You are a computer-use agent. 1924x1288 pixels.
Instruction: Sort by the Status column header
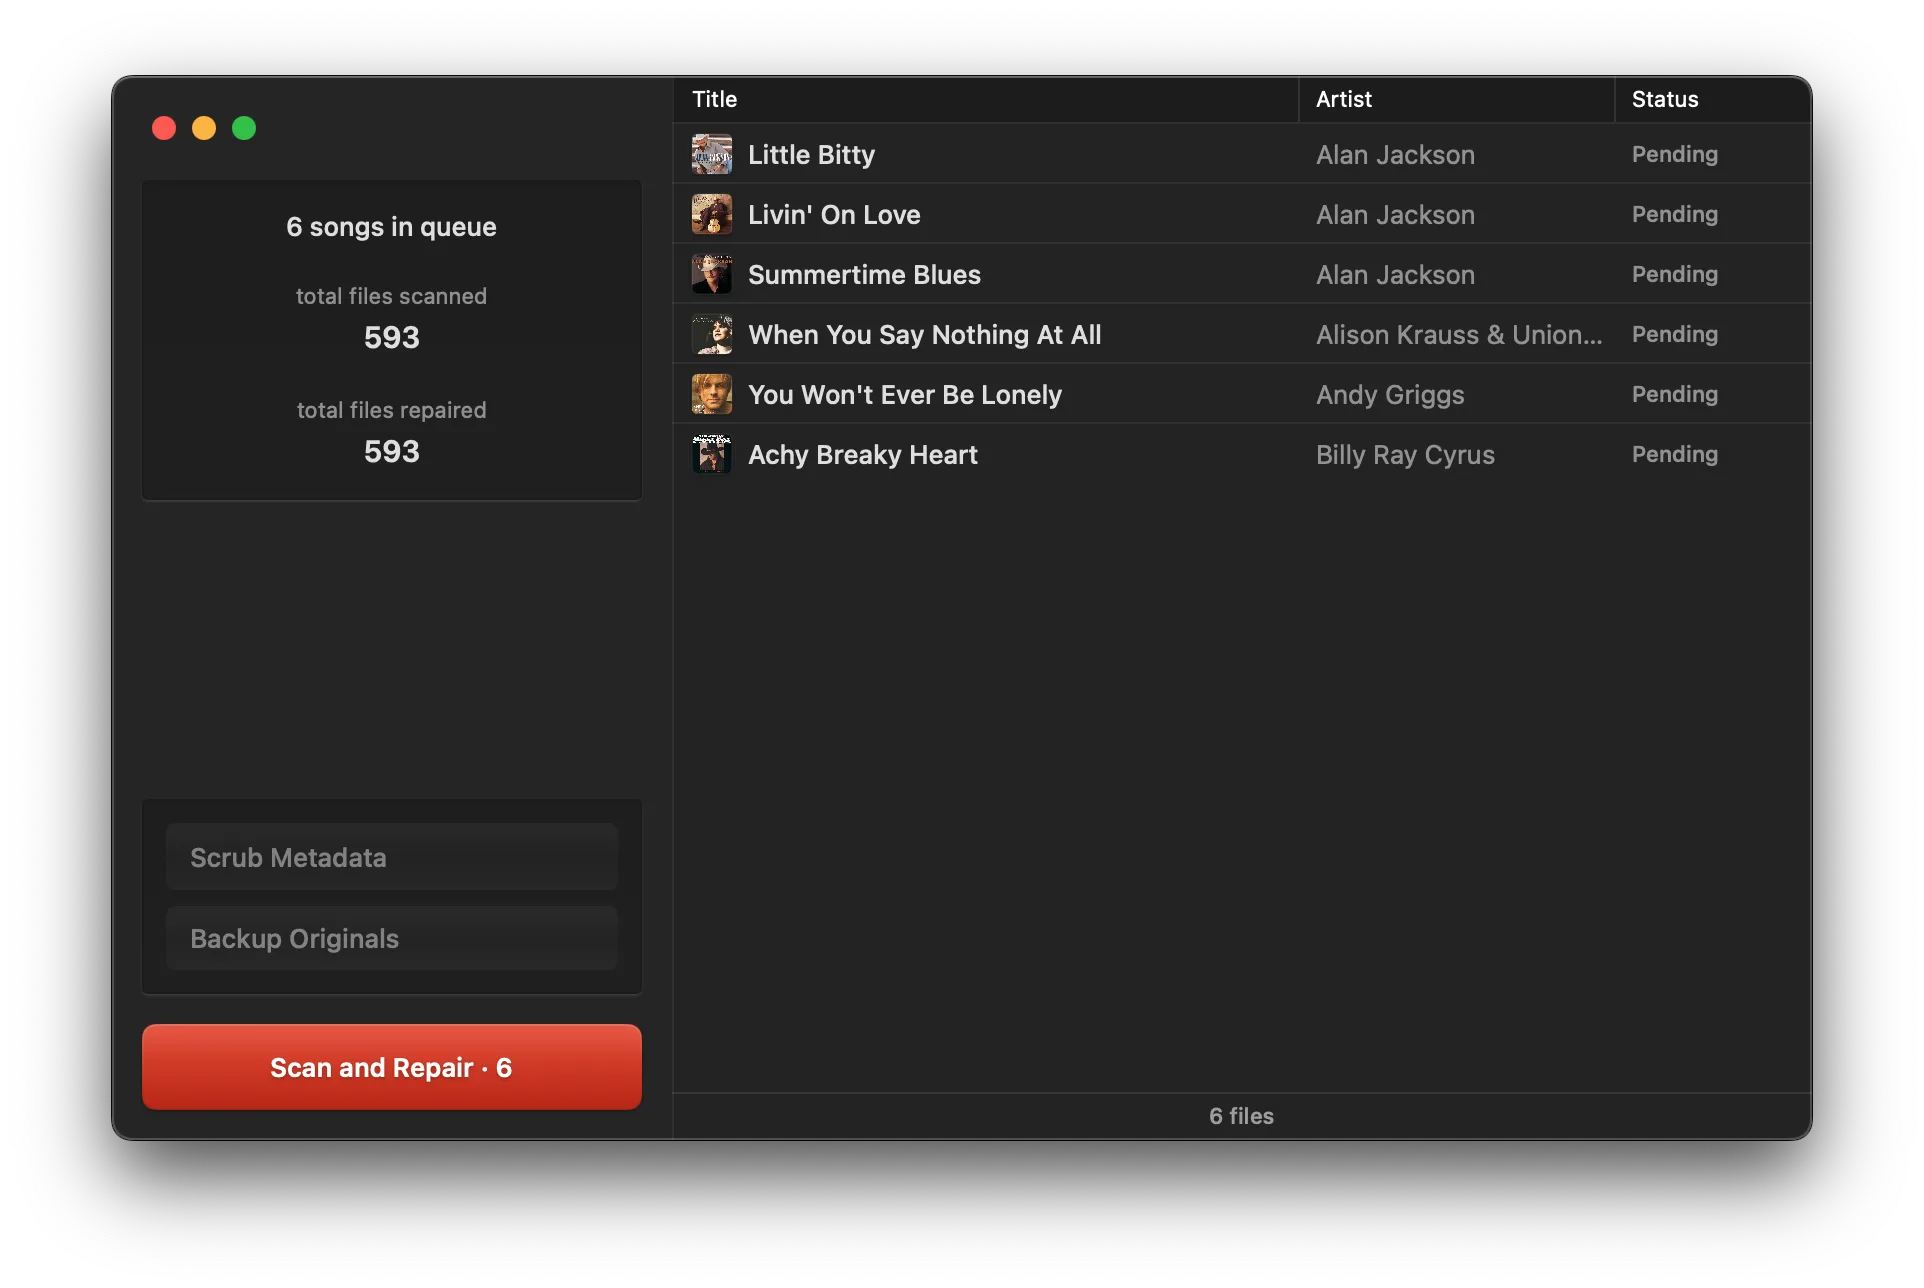click(x=1712, y=99)
